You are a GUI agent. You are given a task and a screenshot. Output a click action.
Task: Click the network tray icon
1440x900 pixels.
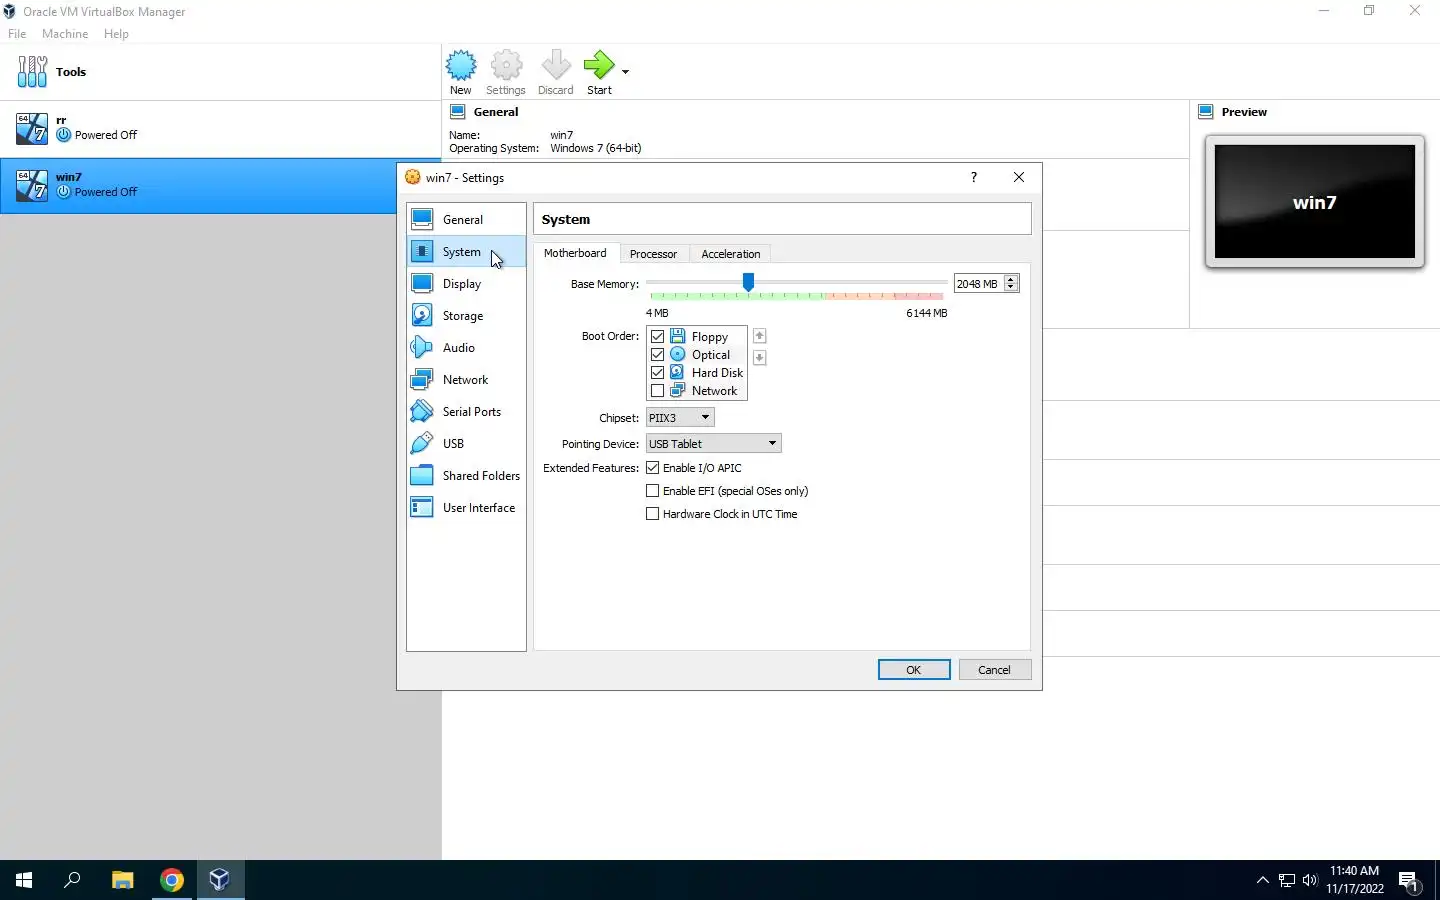pyautogui.click(x=1287, y=880)
